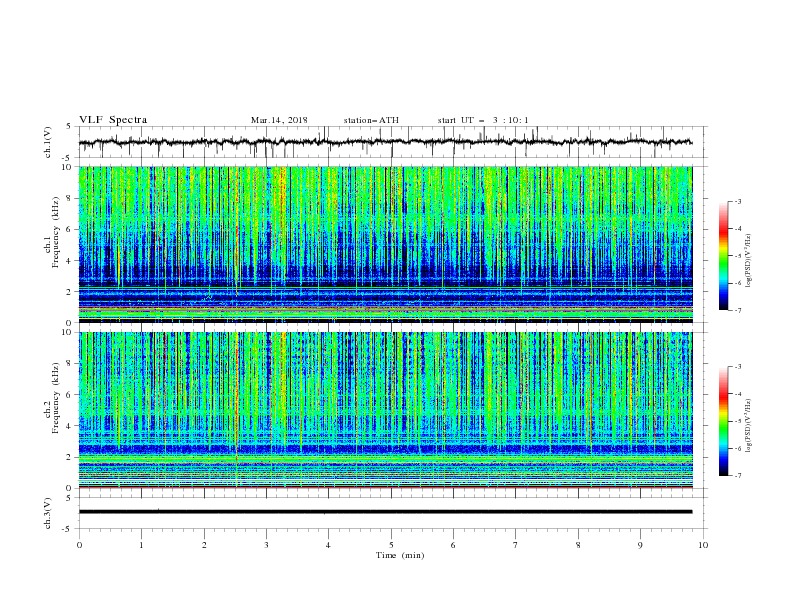792x612 pixels.
Task: Click the ch.1 voltage waveform trace
Action: coord(385,142)
